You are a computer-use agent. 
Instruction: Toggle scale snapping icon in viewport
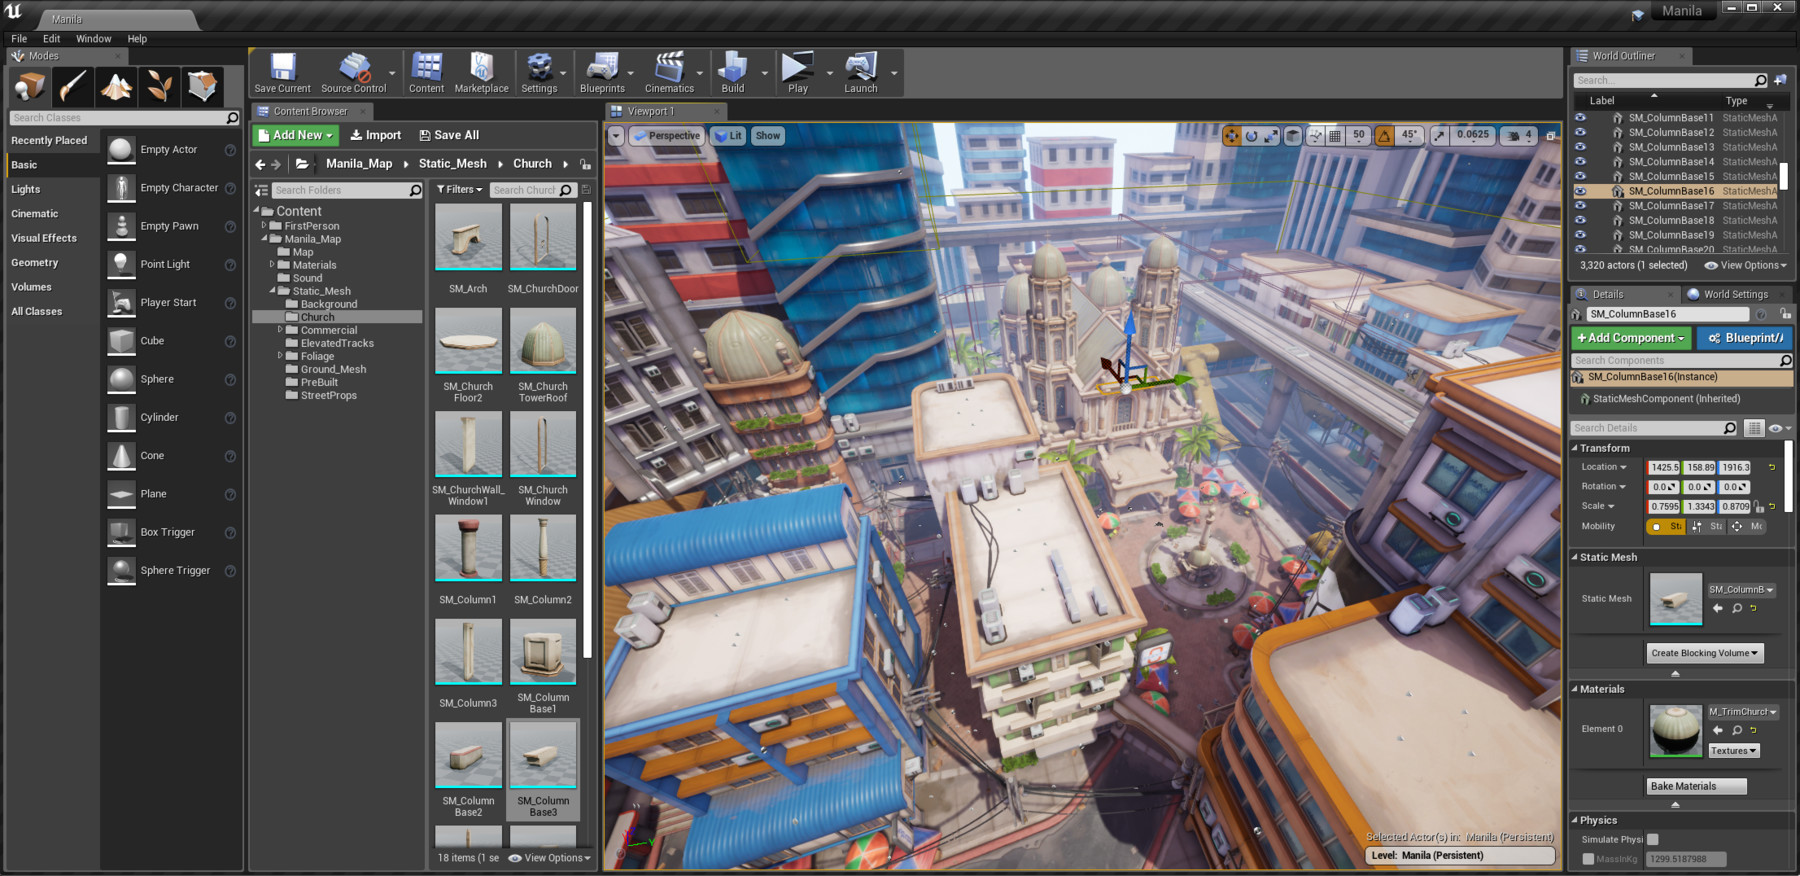(x=1439, y=136)
